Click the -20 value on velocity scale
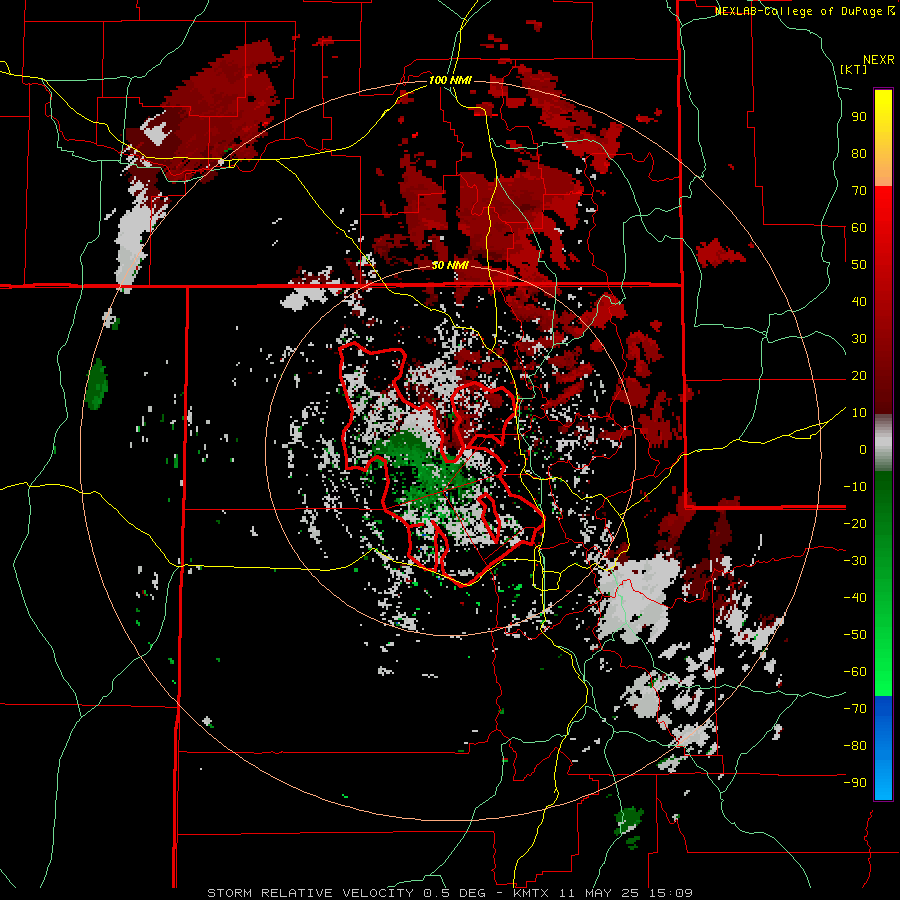Viewport: 900px width, 900px height. [855, 523]
